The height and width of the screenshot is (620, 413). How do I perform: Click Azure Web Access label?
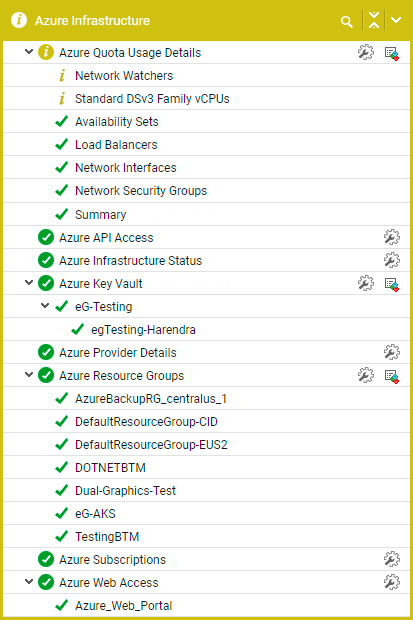[109, 582]
